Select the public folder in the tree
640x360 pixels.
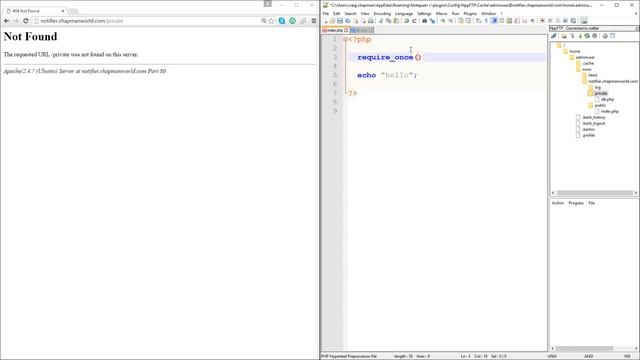tap(600, 105)
